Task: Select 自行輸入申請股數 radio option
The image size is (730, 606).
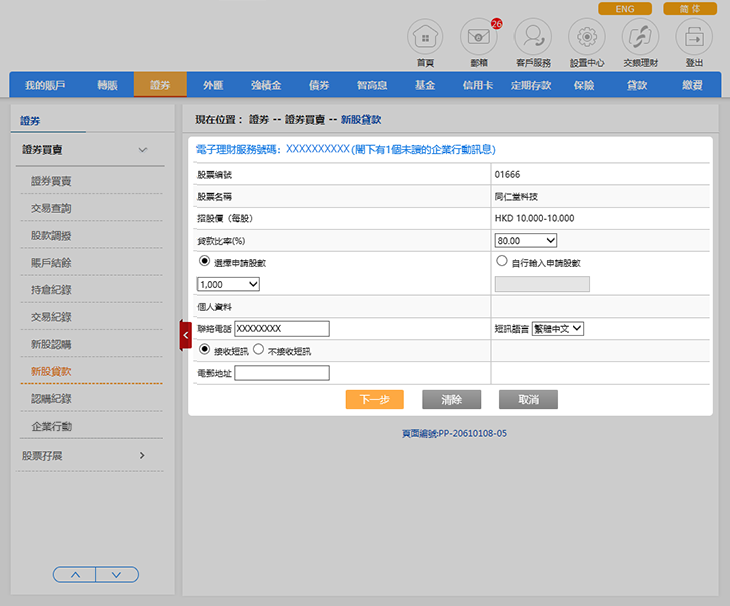Action: [502, 262]
